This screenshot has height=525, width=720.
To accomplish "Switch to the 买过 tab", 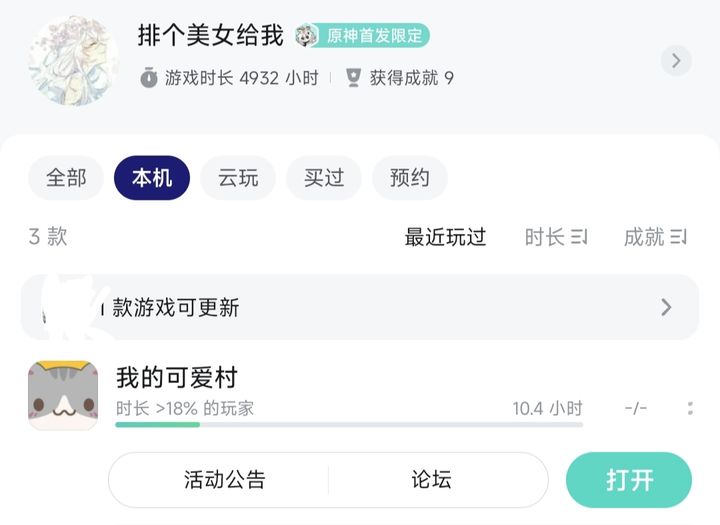I will pyautogui.click(x=324, y=178).
